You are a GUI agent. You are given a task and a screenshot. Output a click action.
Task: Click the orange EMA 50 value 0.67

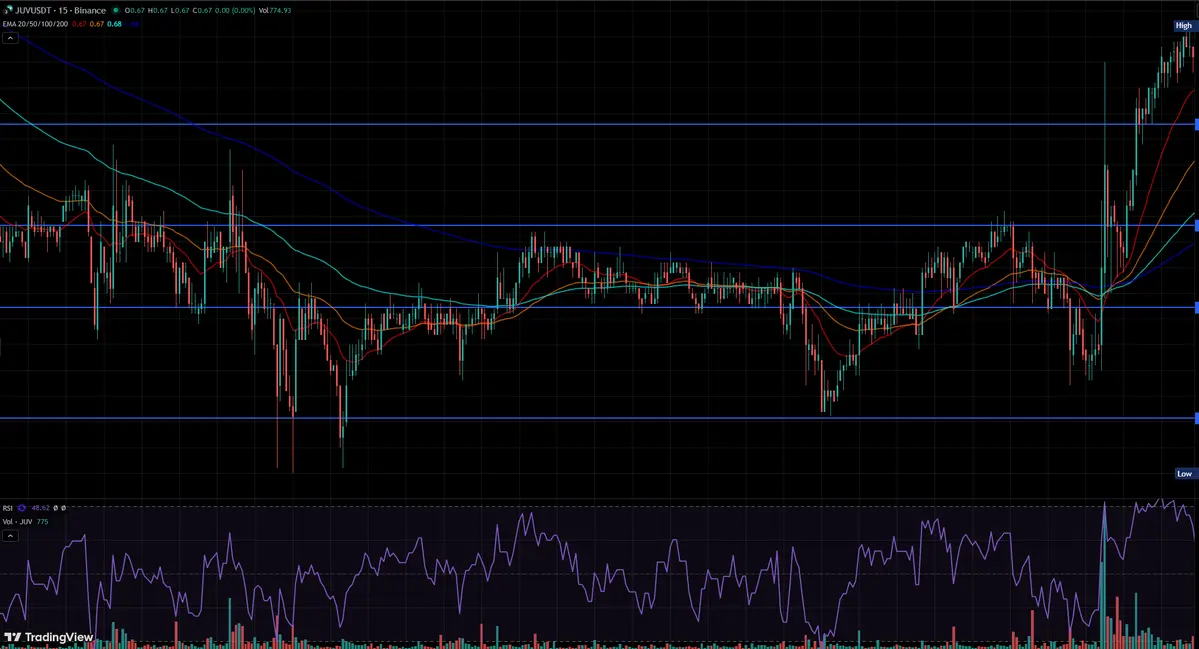(x=96, y=24)
